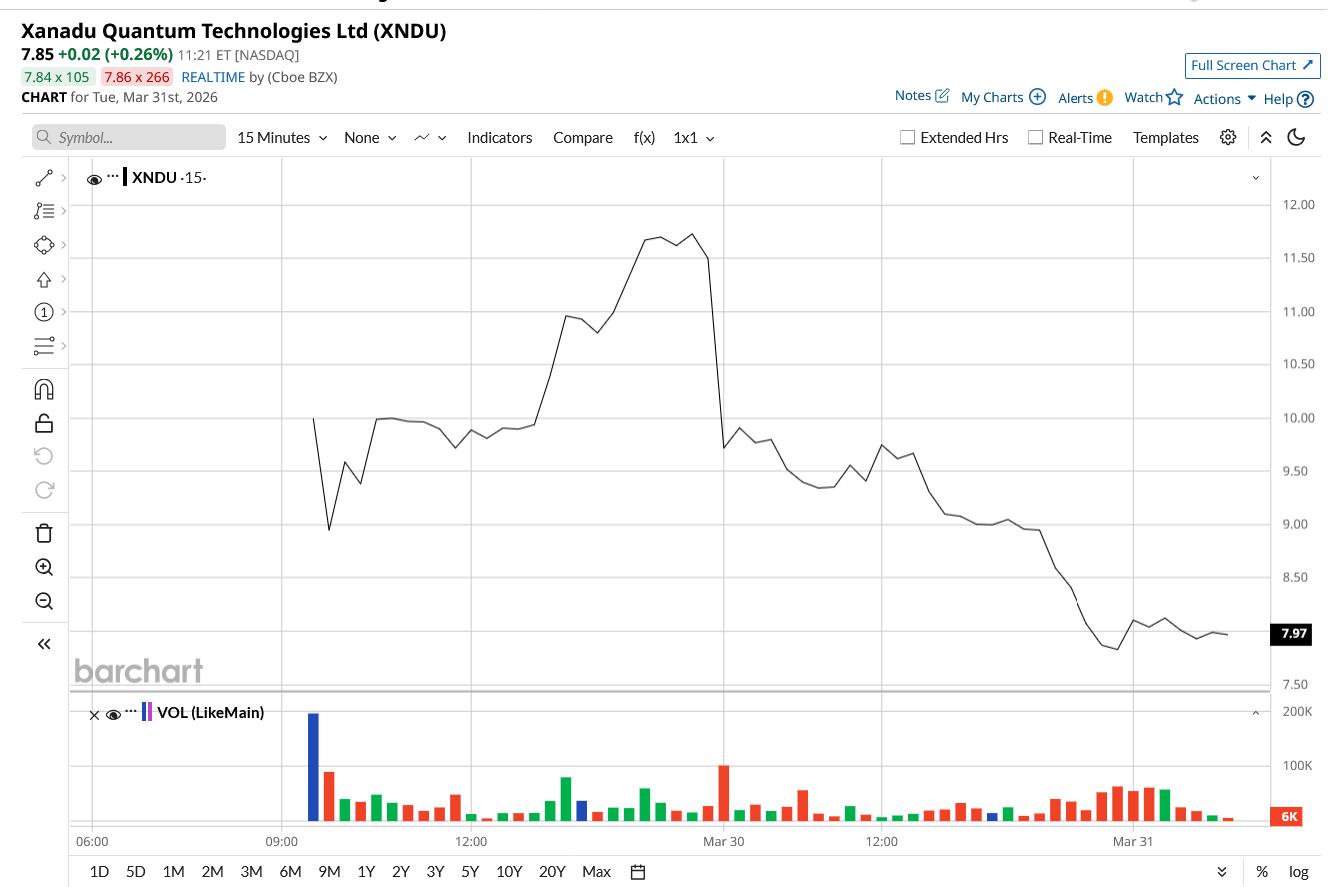Click the Watch link

(1143, 97)
